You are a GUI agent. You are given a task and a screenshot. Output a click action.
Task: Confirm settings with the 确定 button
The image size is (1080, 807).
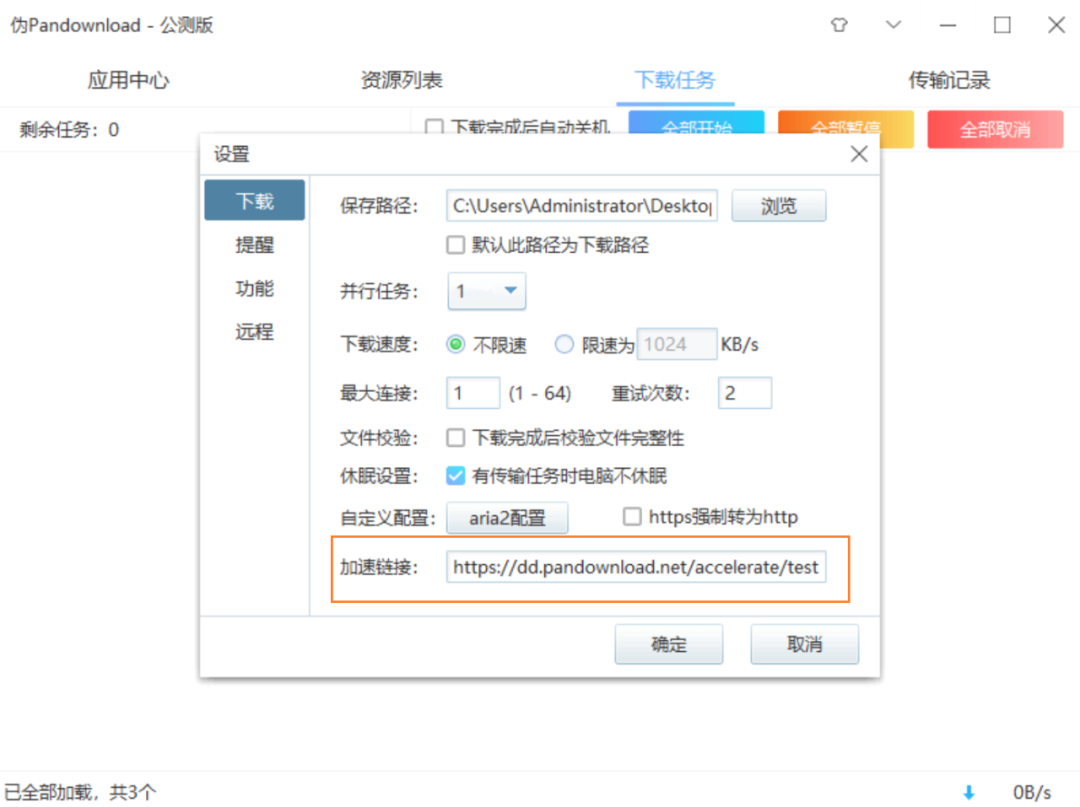click(x=668, y=644)
